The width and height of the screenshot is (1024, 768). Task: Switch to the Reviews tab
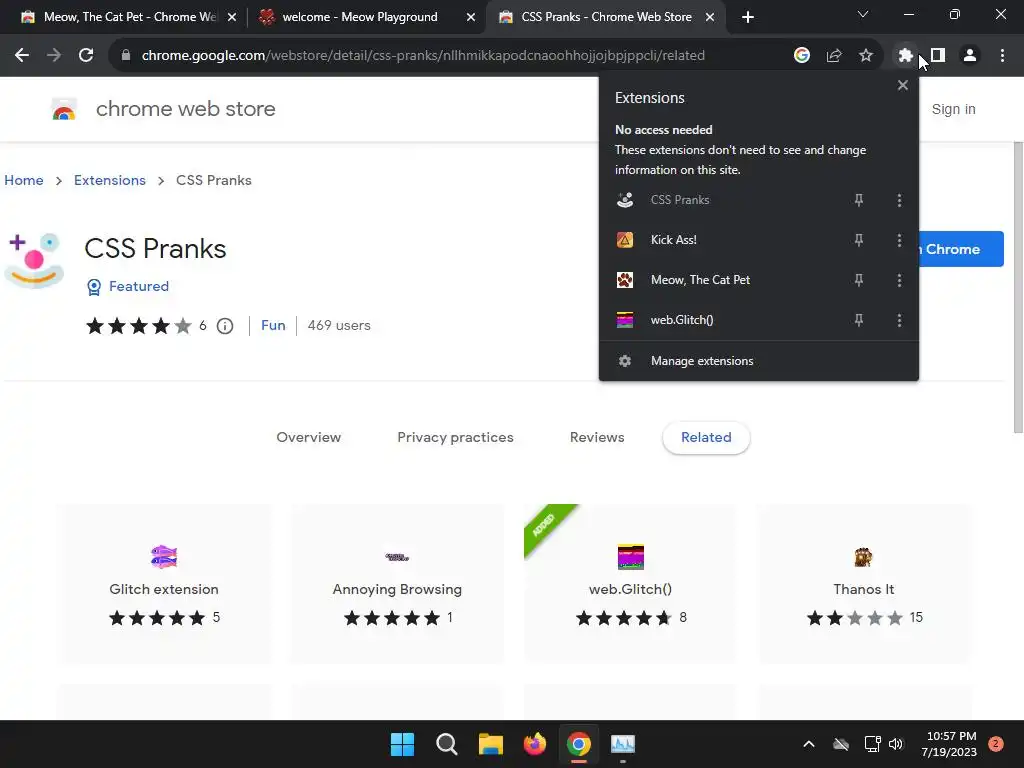pos(597,438)
